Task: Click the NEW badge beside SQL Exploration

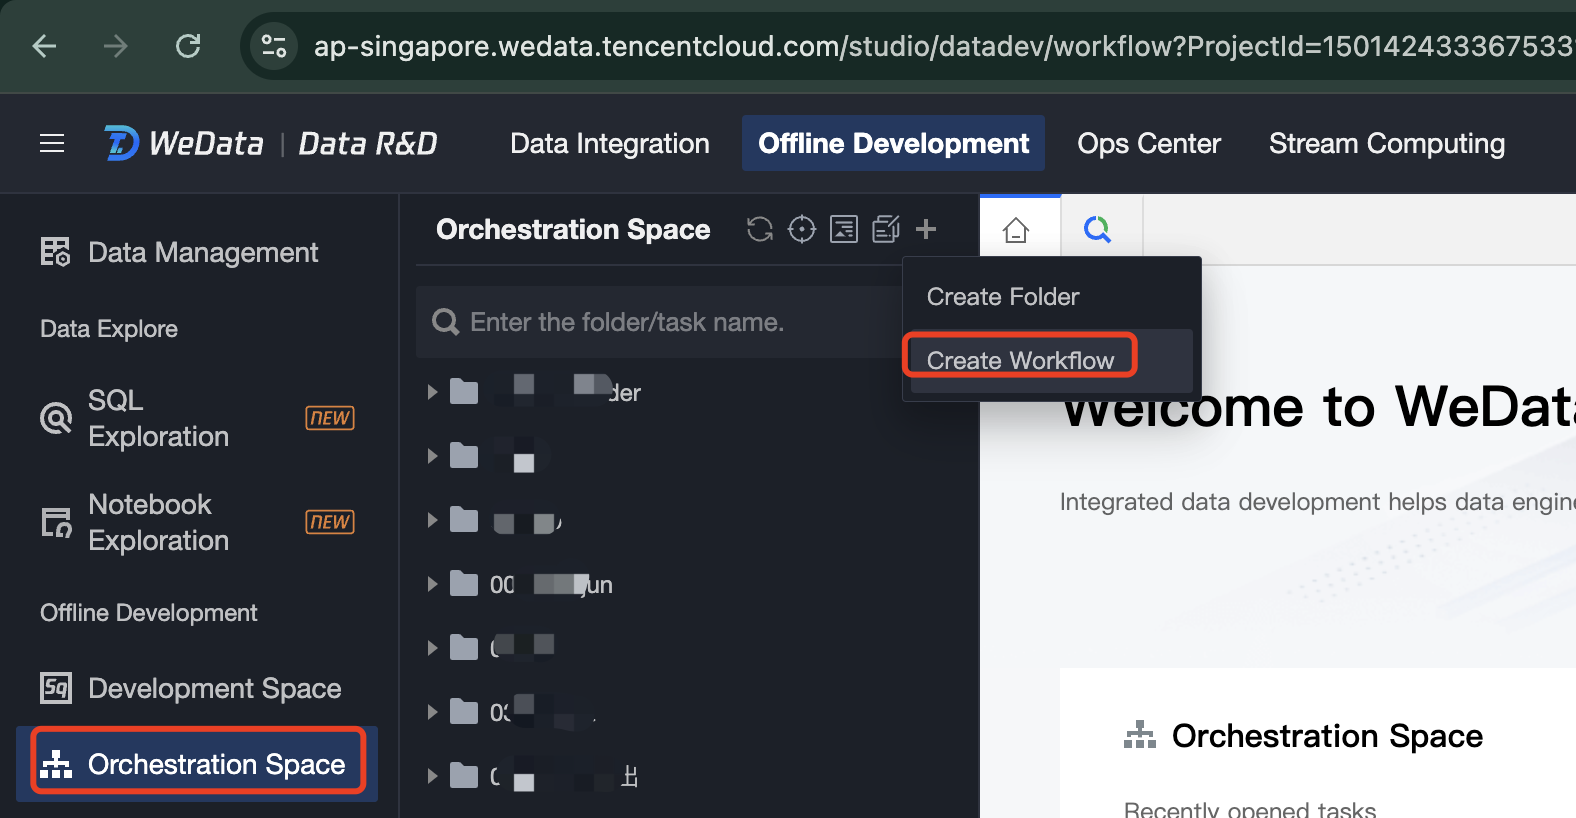Action: [330, 418]
